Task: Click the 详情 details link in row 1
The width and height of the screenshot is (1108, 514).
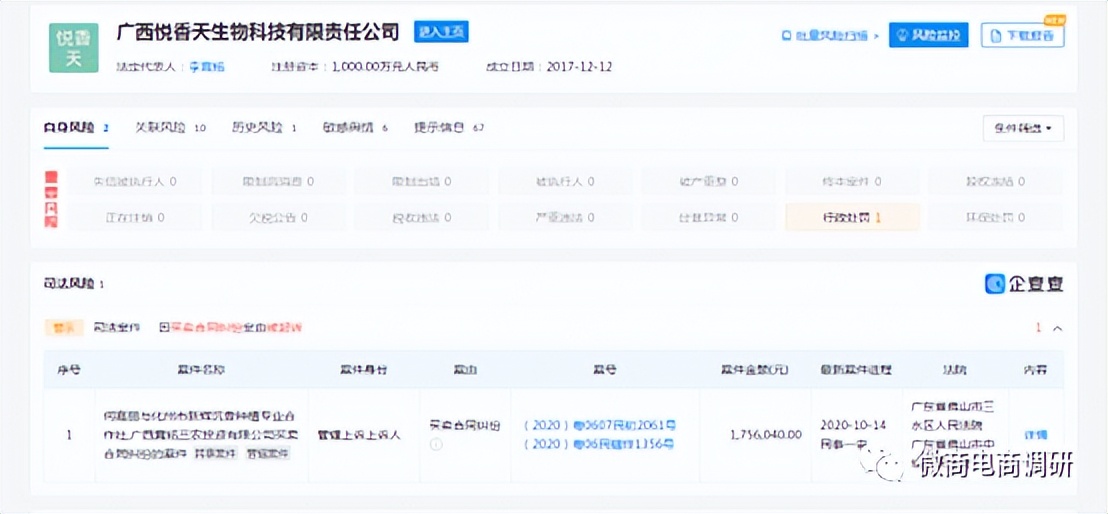Action: pyautogui.click(x=1036, y=435)
